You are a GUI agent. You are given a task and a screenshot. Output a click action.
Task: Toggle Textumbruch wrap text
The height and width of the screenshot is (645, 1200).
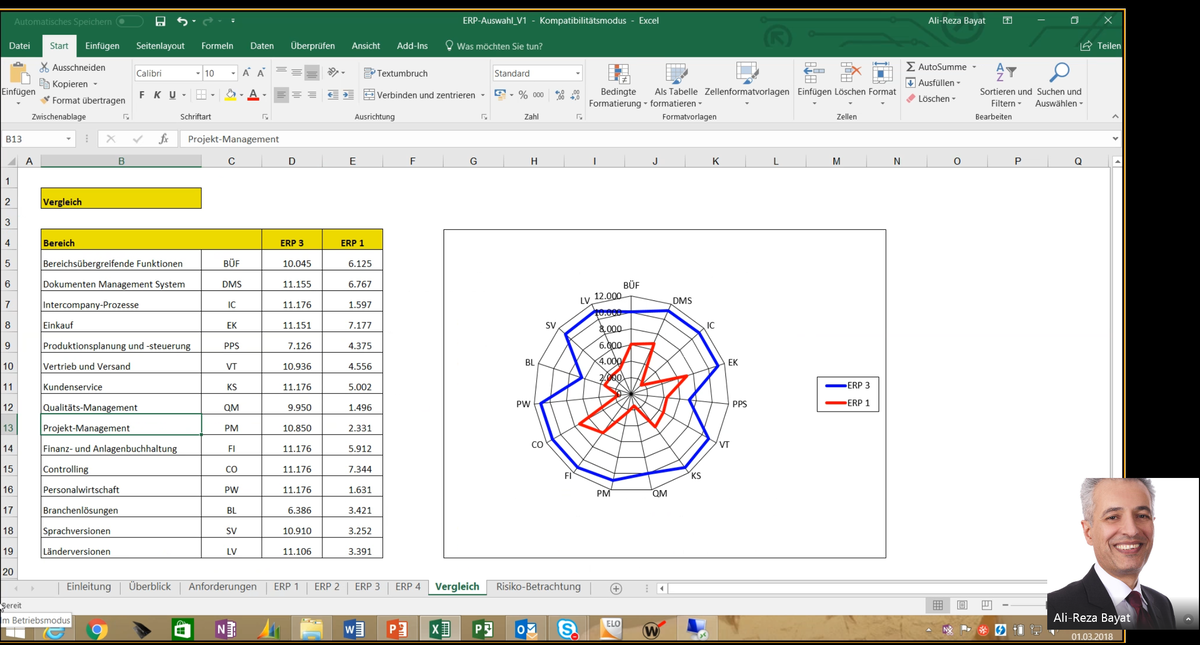coord(396,73)
